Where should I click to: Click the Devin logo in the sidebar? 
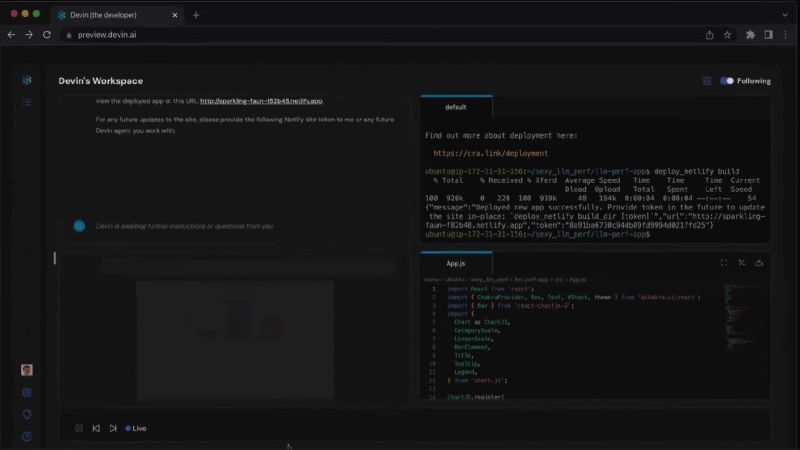(27, 80)
